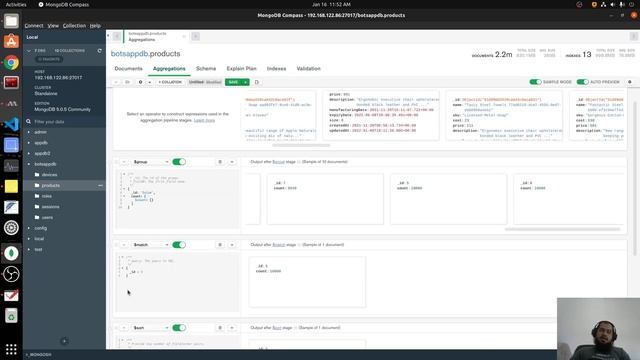Click the $group link in output header

click(x=278, y=162)
